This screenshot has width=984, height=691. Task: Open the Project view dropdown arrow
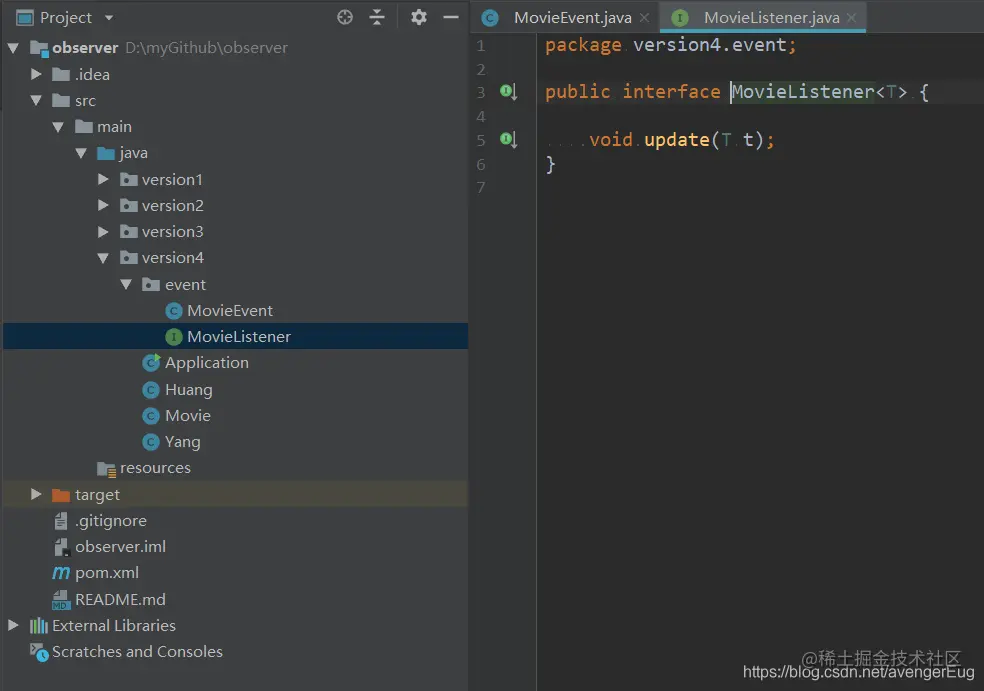point(109,18)
